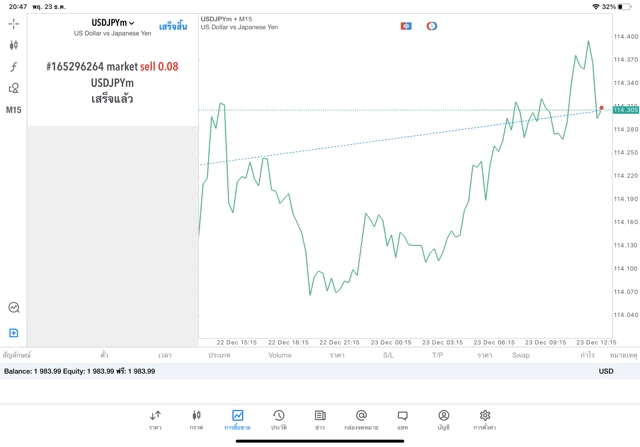The image size is (640, 447).
Task: Click the เสร็จแล้ว completed status text
Action: tap(112, 99)
